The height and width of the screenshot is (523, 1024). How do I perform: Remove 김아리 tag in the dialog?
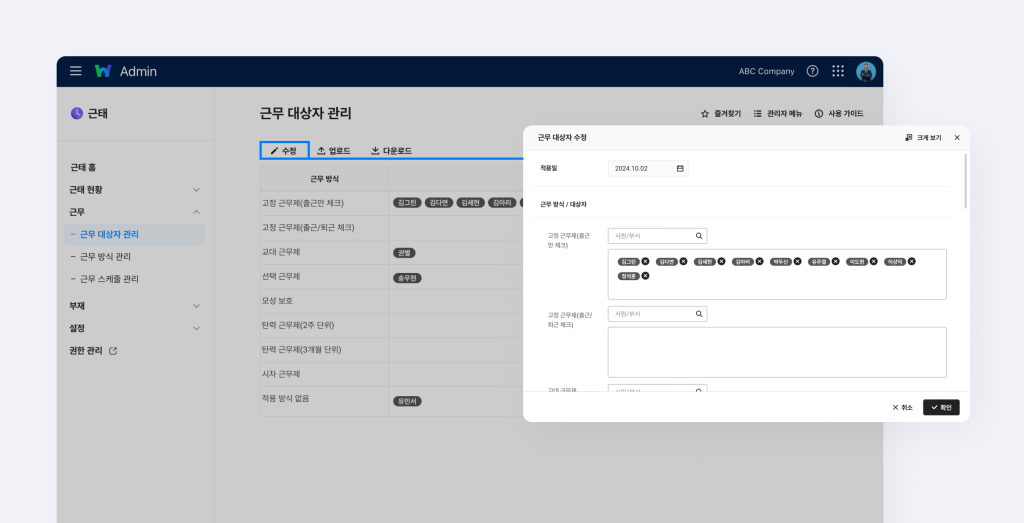(759, 261)
